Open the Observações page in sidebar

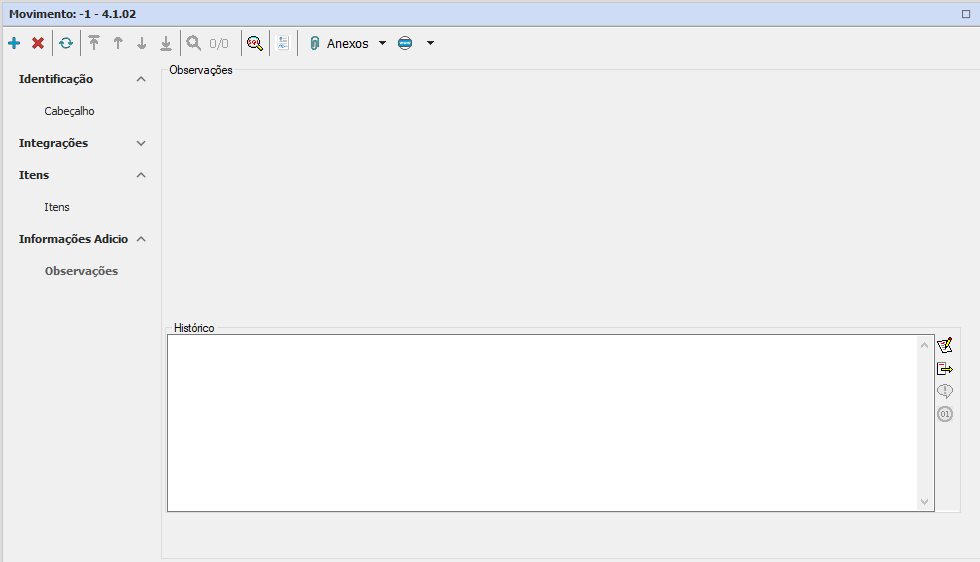(x=81, y=271)
